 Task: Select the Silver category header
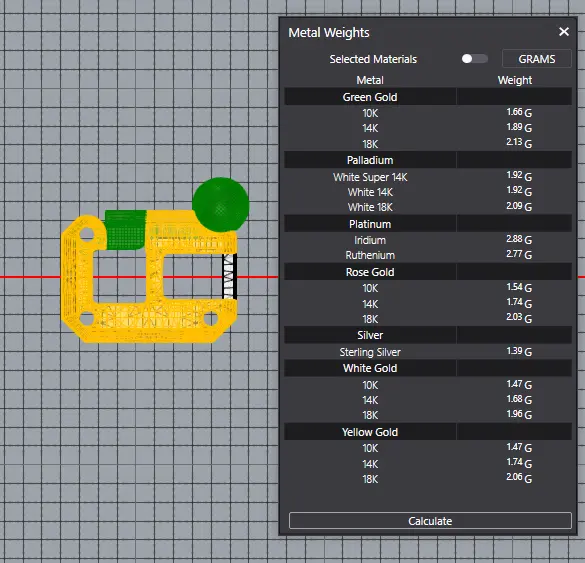click(x=428, y=335)
